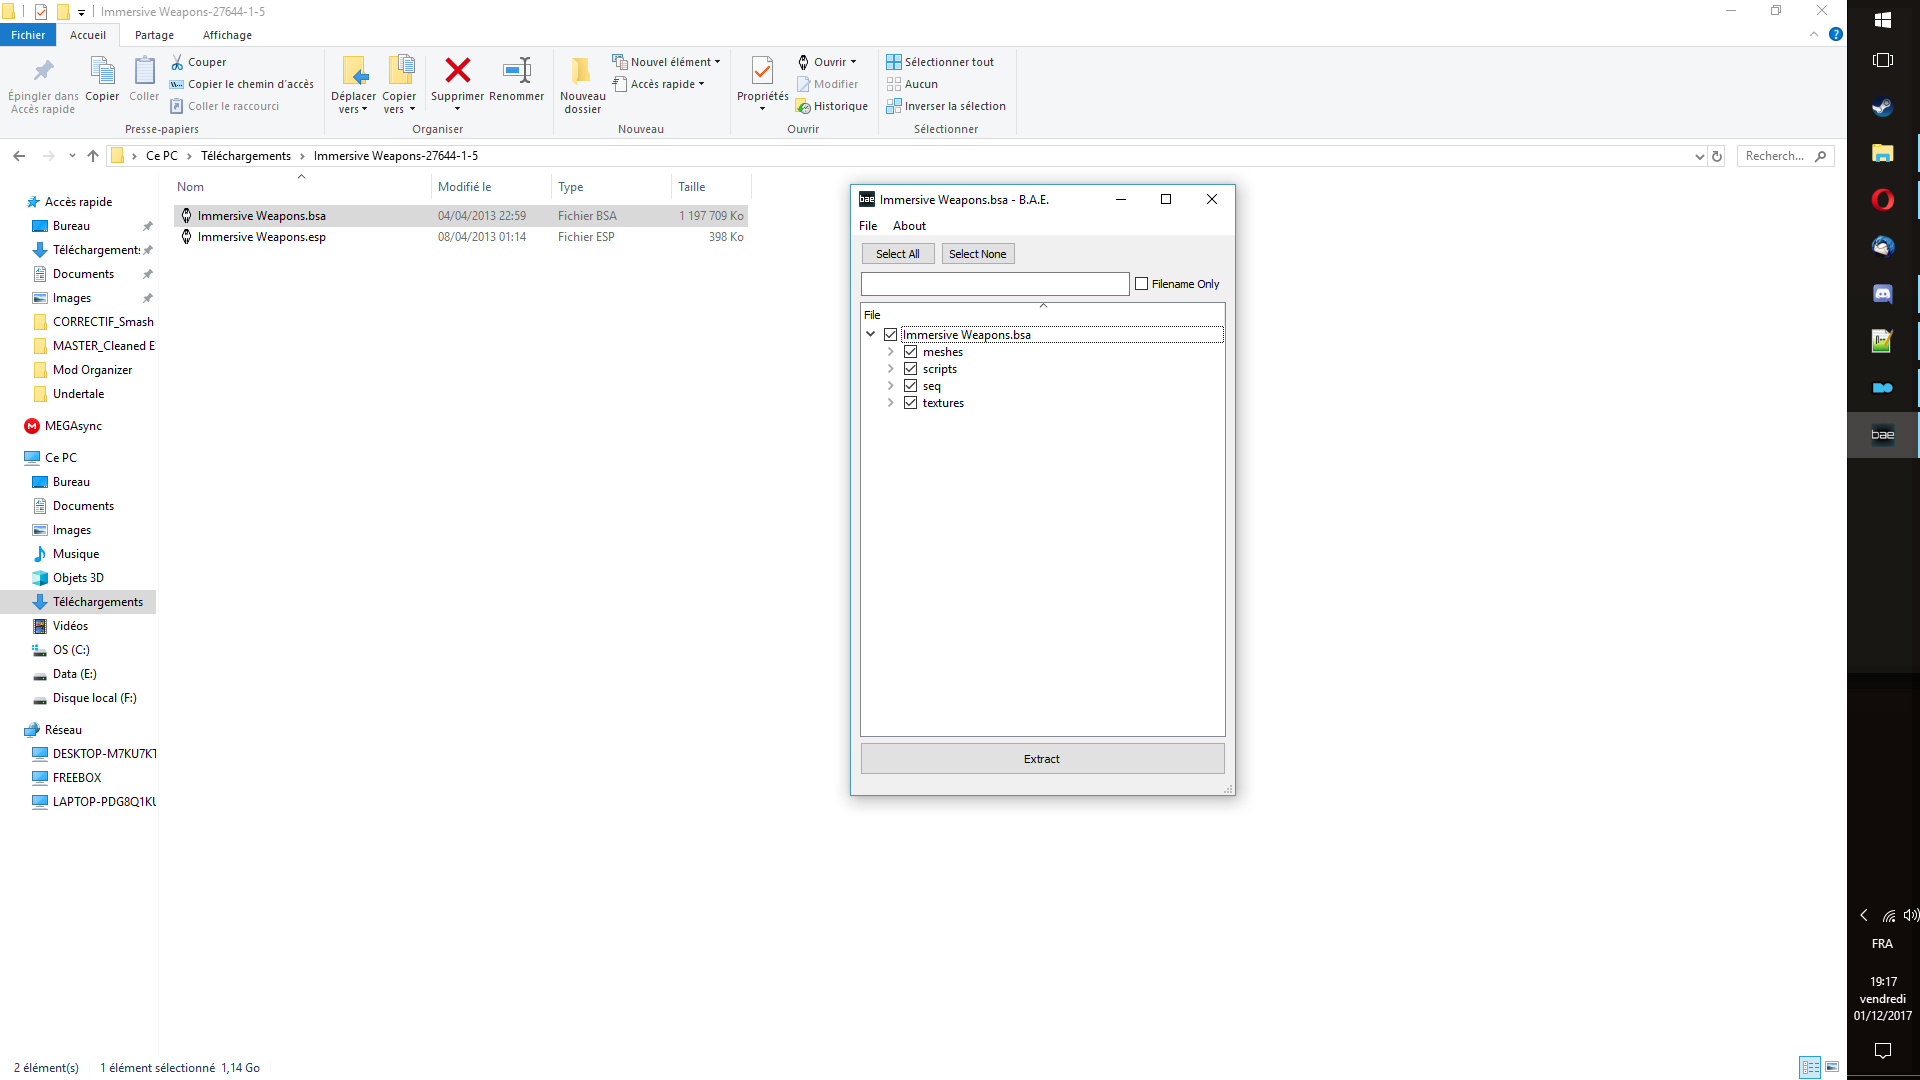Uncheck the meshes folder checkbox
1920x1080 pixels.
pos(910,352)
